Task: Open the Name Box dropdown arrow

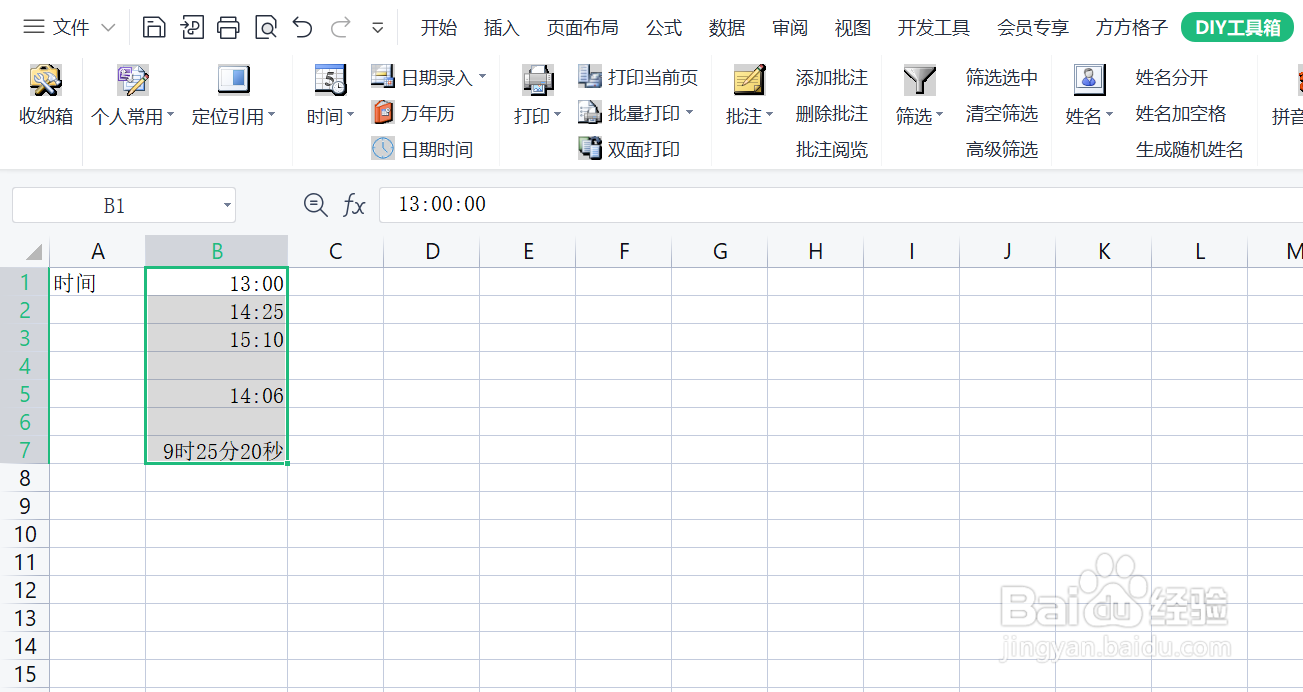Action: tap(227, 206)
